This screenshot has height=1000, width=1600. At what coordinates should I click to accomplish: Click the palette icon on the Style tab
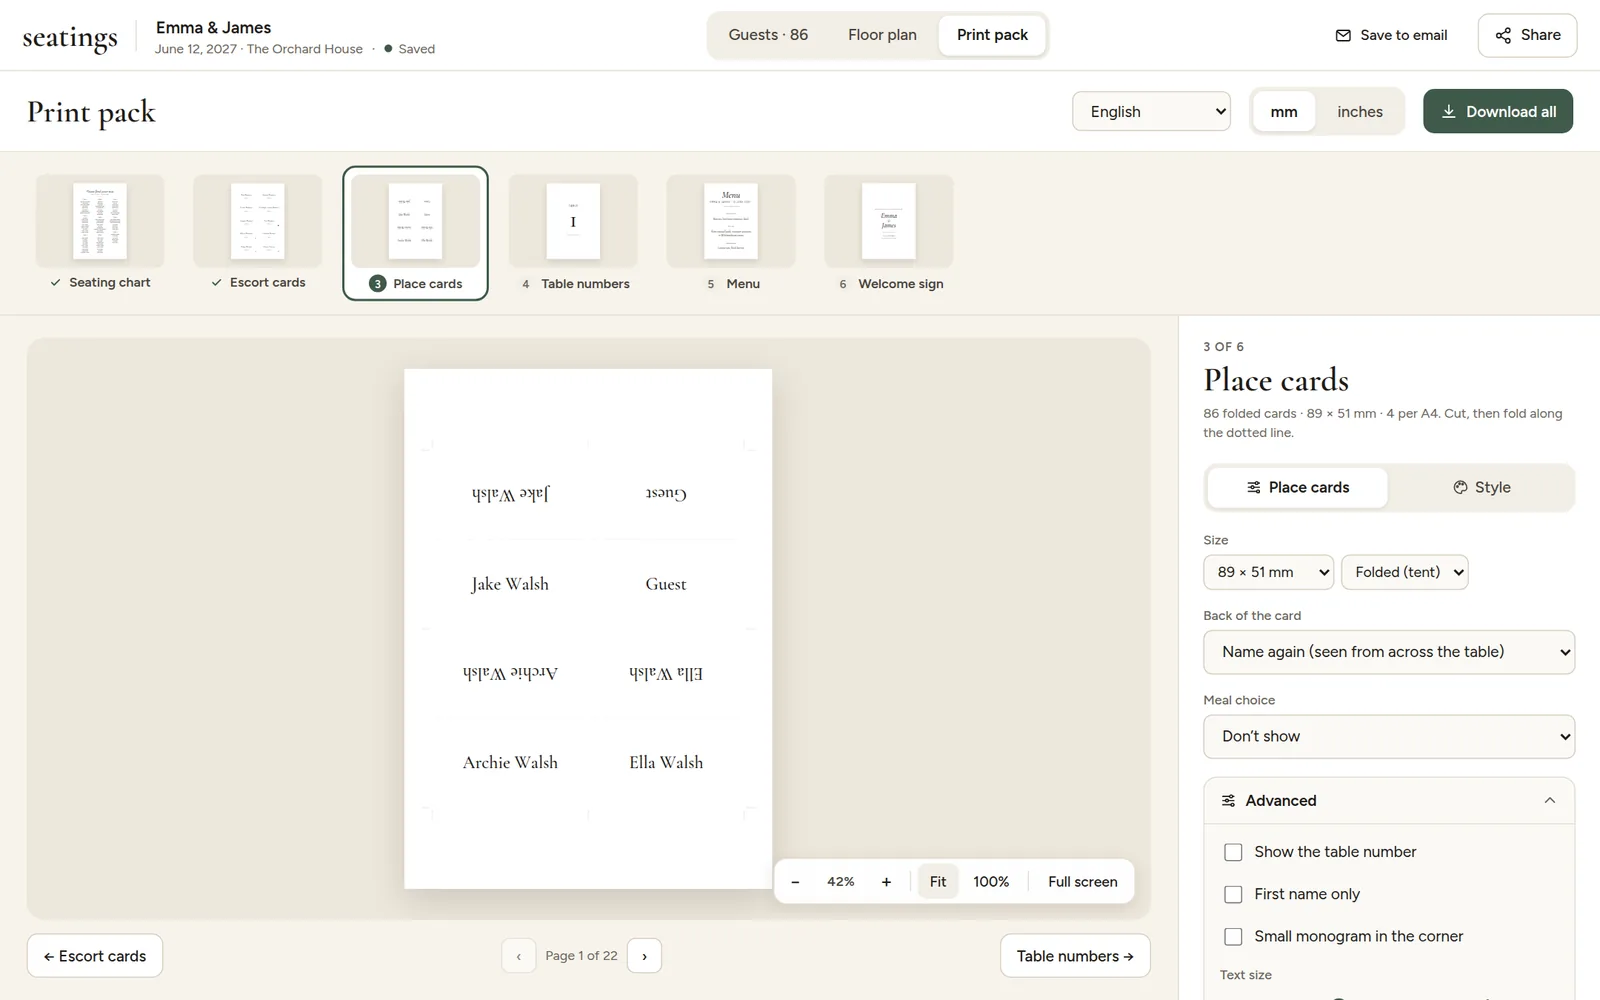point(1460,487)
